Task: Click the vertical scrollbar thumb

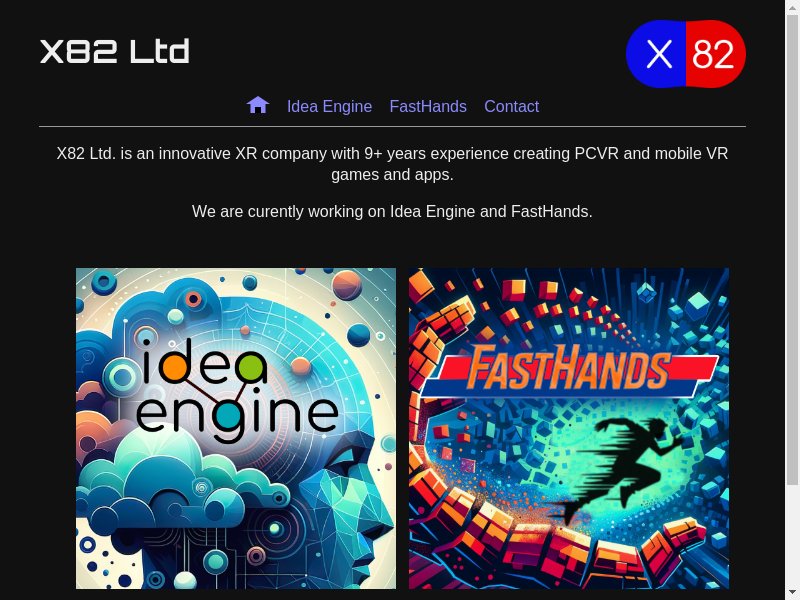Action: click(x=792, y=250)
